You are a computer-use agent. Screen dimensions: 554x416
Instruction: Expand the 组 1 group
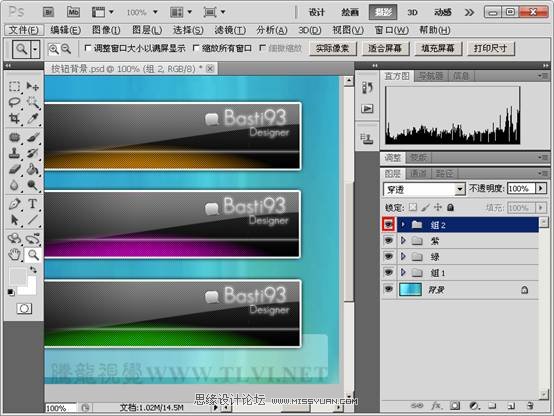coord(403,272)
